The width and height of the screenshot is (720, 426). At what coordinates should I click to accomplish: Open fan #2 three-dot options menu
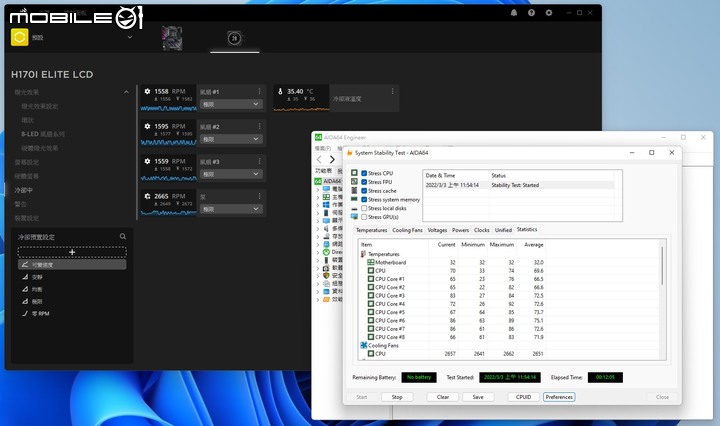pyautogui.click(x=259, y=126)
